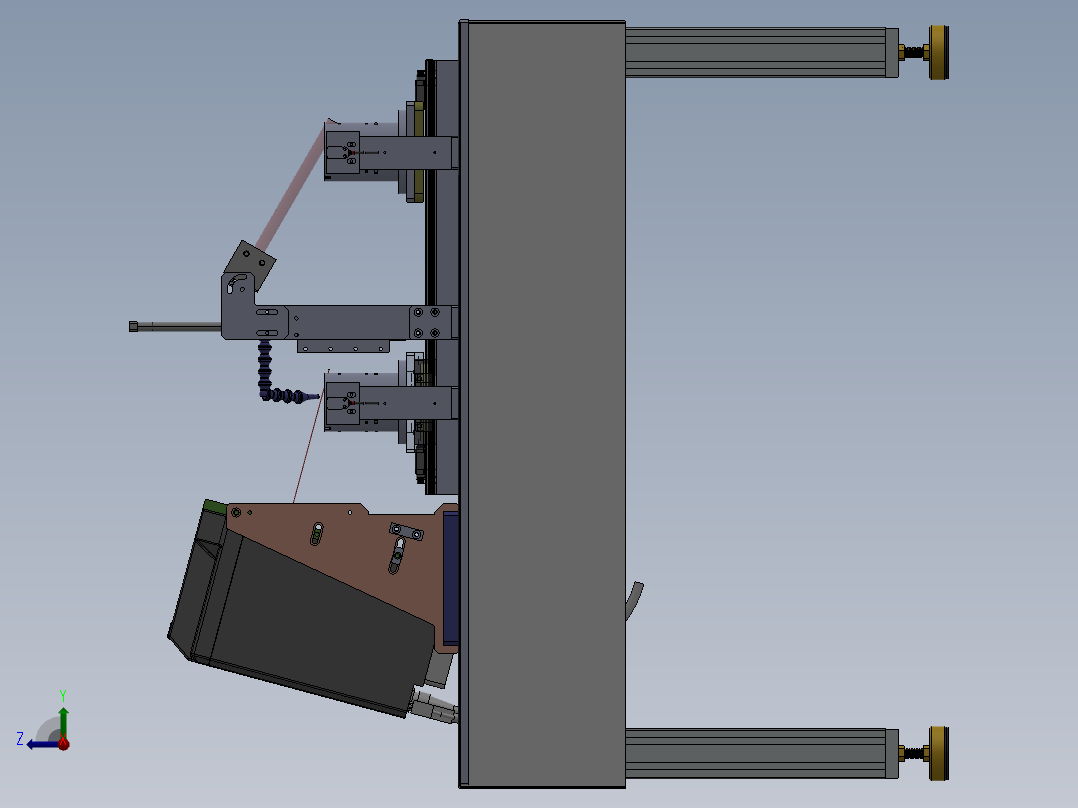Select the green corner piece on black housing
Screen dimensions: 1078x808
pyautogui.click(x=215, y=507)
